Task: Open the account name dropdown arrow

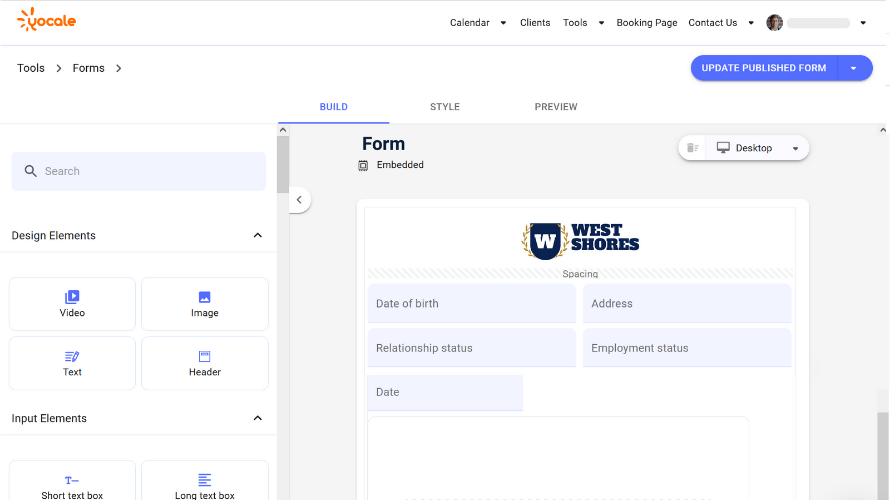Action: tap(863, 23)
